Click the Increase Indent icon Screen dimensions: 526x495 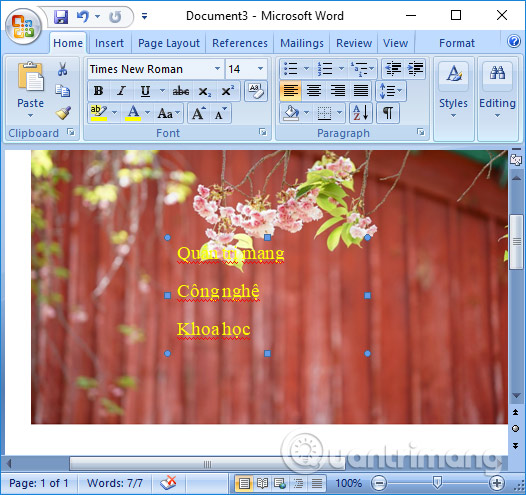415,68
